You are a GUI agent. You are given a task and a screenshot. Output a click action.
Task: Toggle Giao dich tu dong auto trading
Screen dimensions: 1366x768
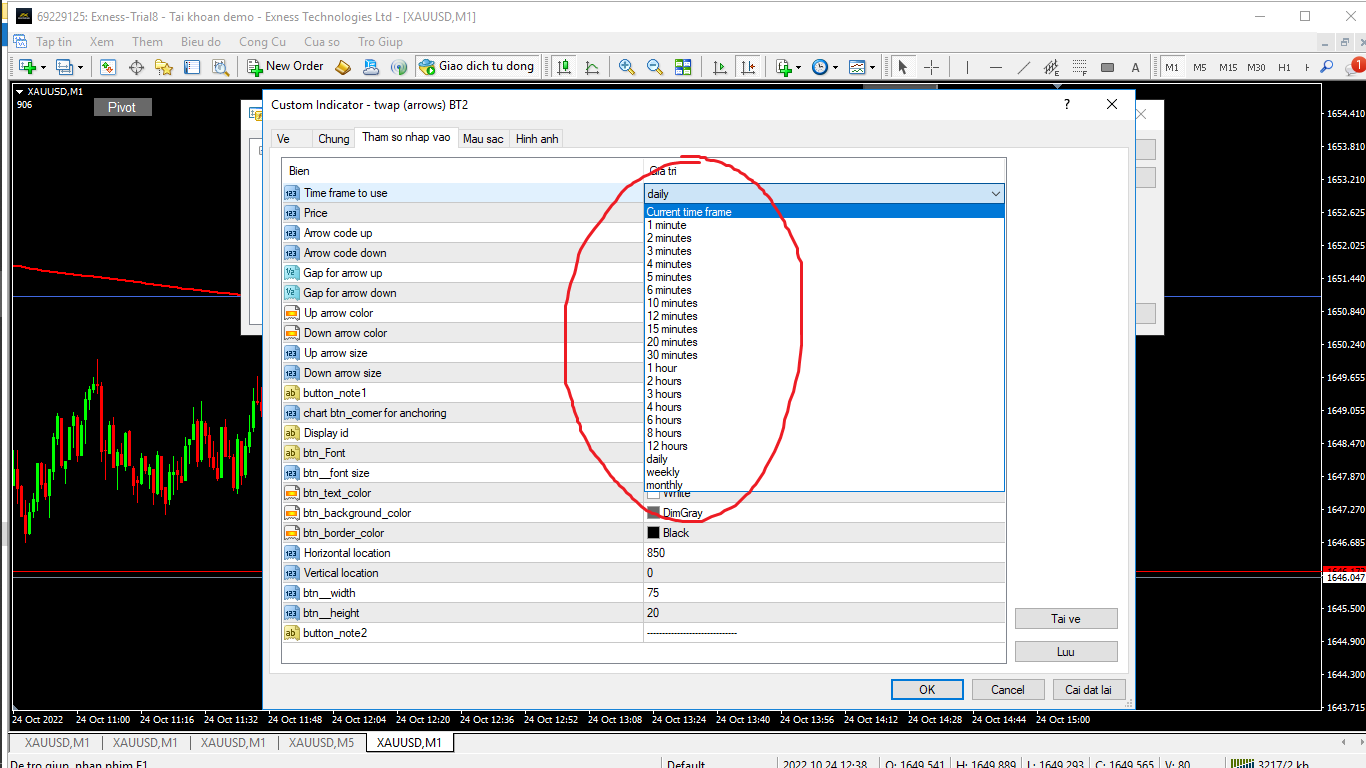click(x=477, y=67)
